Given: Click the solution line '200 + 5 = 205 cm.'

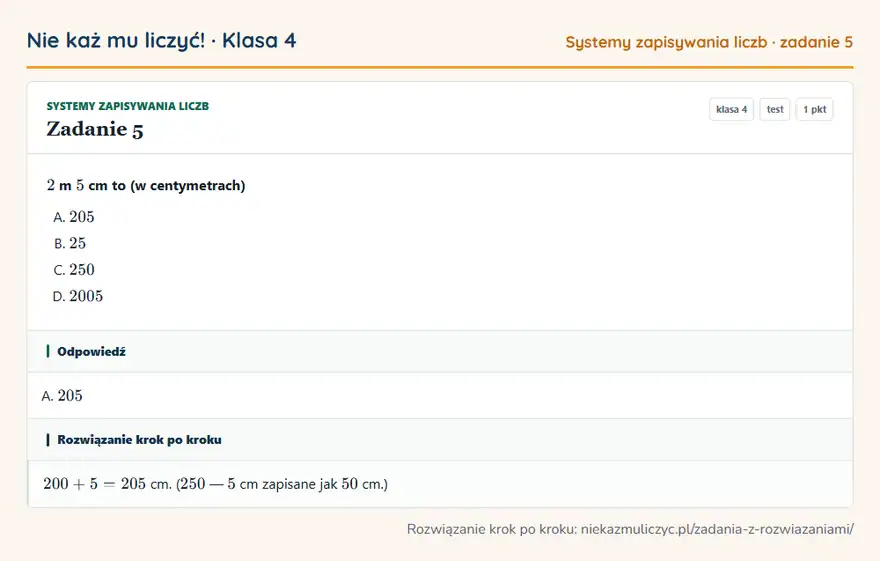Looking at the screenshot, I should point(107,484).
